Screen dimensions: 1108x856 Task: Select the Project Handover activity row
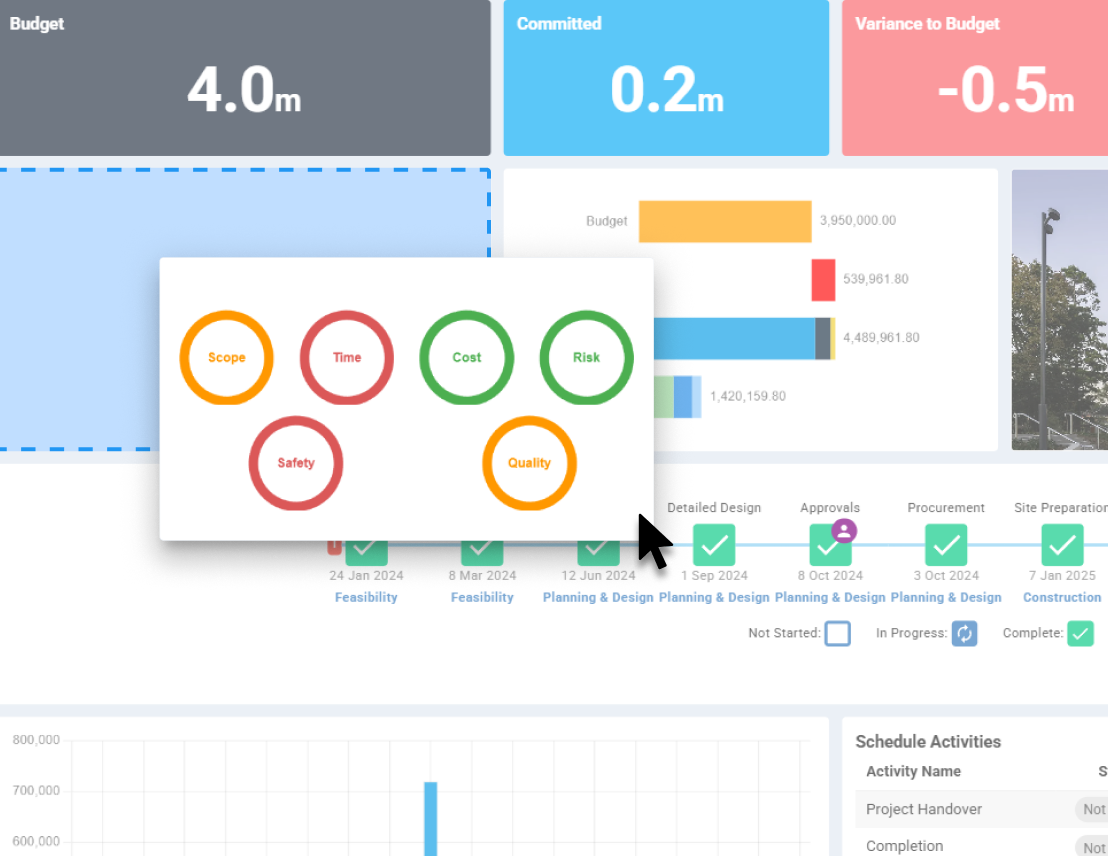click(x=925, y=809)
